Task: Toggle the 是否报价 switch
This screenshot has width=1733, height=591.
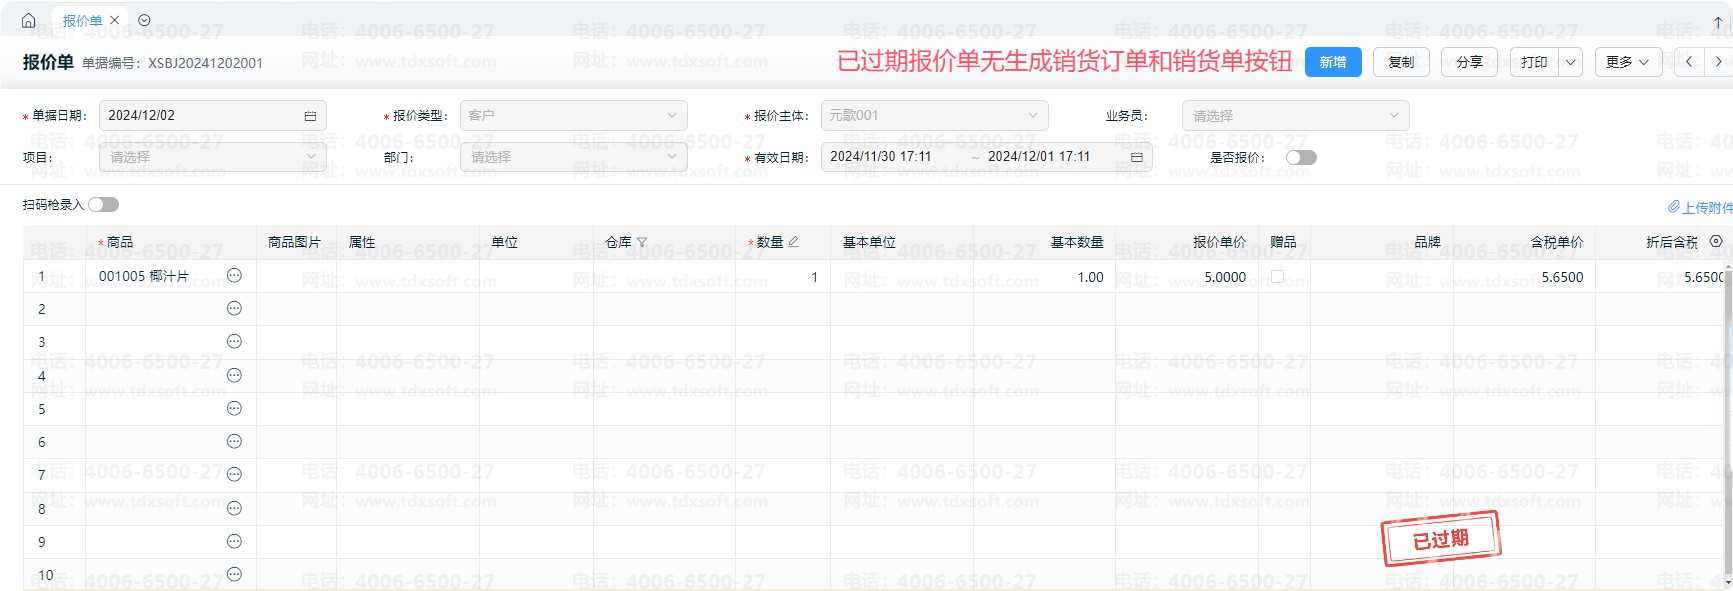Action: click(1301, 157)
